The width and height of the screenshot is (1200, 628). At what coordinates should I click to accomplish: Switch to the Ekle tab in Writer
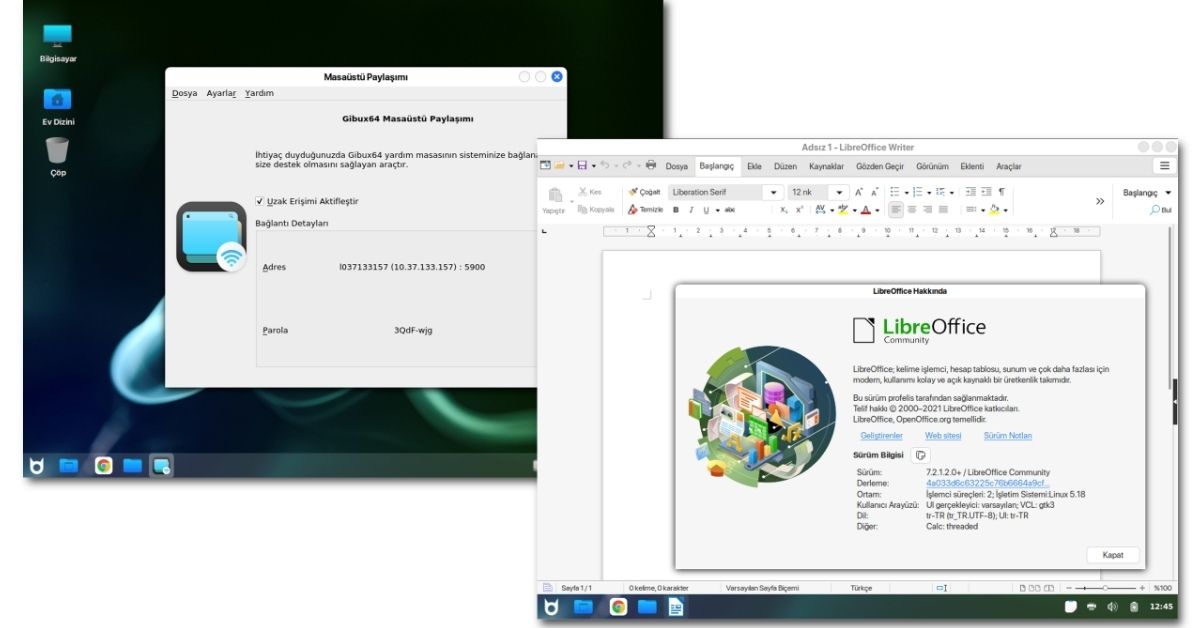click(x=754, y=166)
